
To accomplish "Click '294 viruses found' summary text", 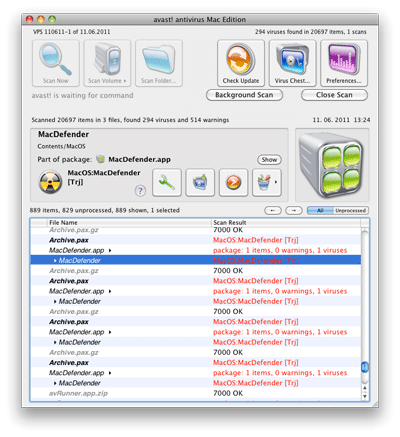I will (x=311, y=32).
